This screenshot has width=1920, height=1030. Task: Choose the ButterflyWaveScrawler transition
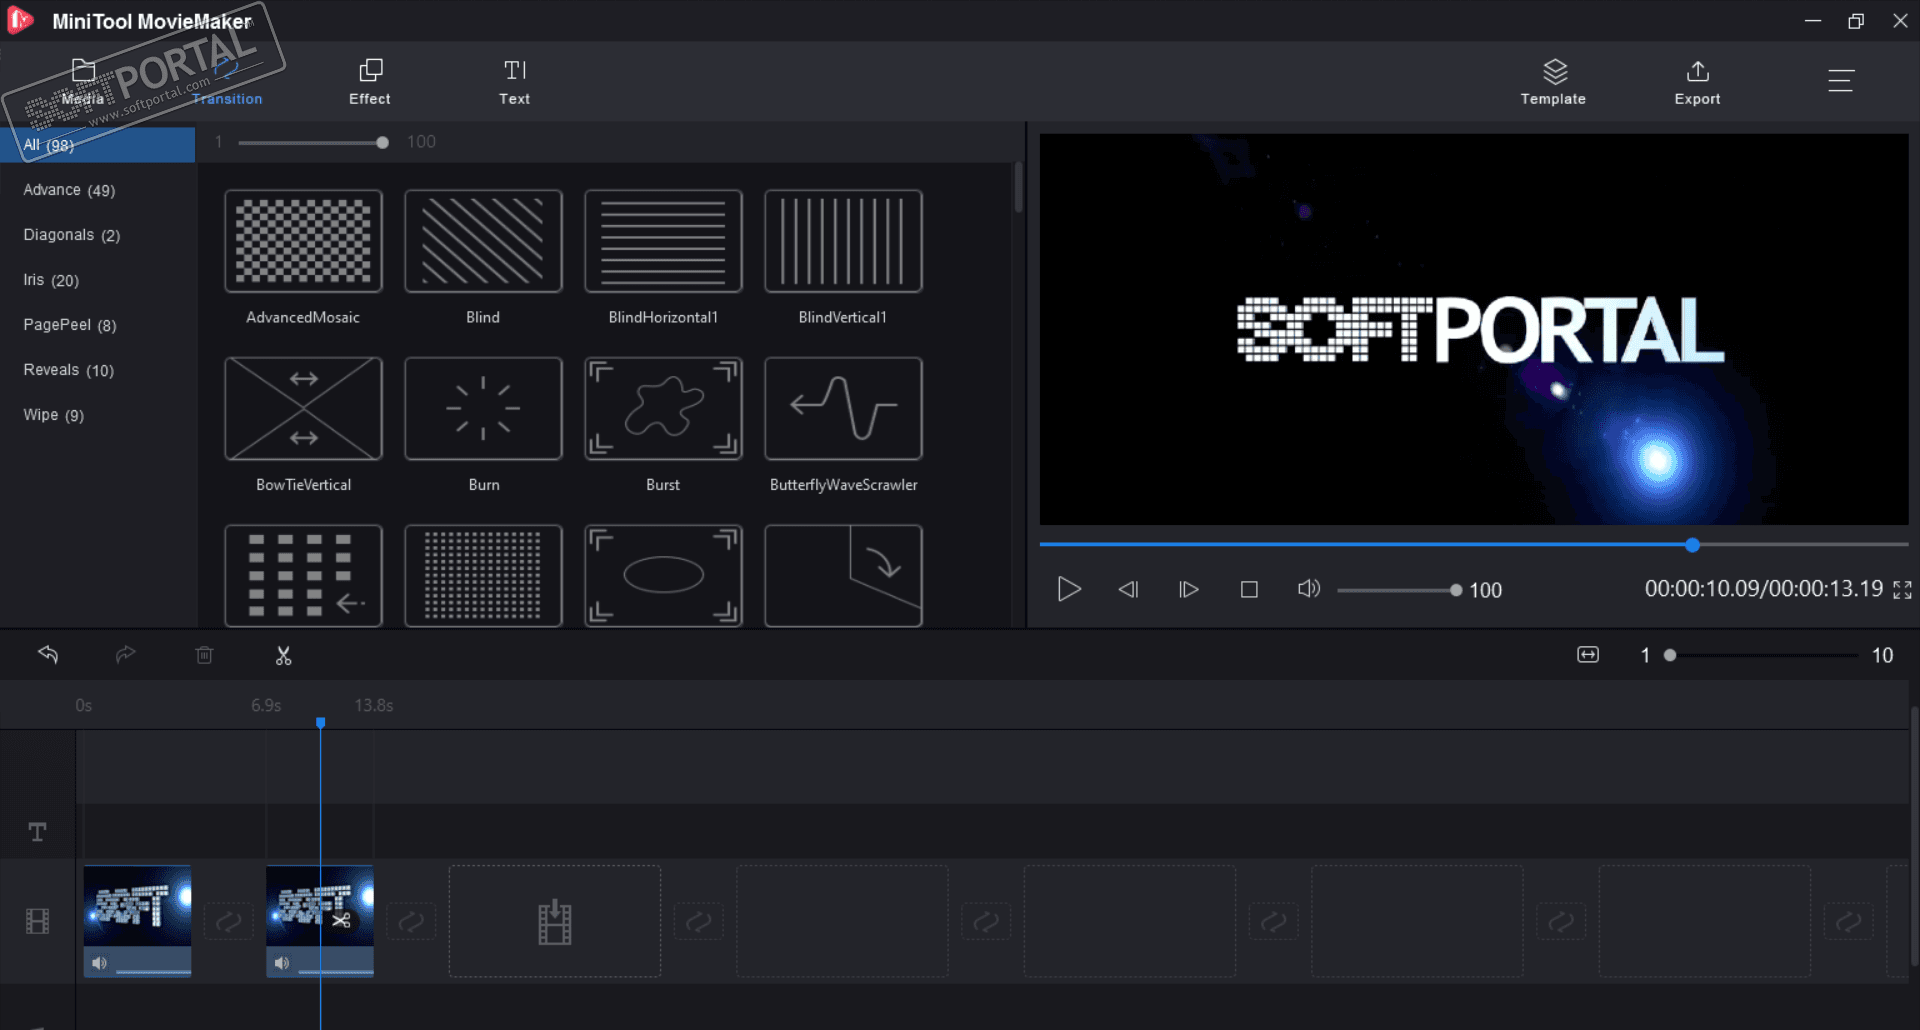843,408
